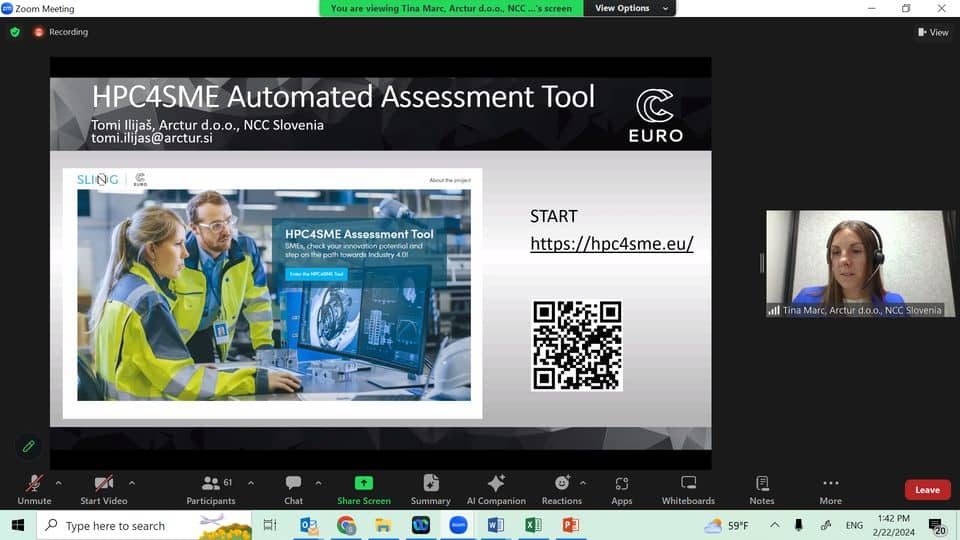The image size is (960, 540).
Task: Click the HPC4SME Assessment Tool website screenshot
Action: click(272, 293)
